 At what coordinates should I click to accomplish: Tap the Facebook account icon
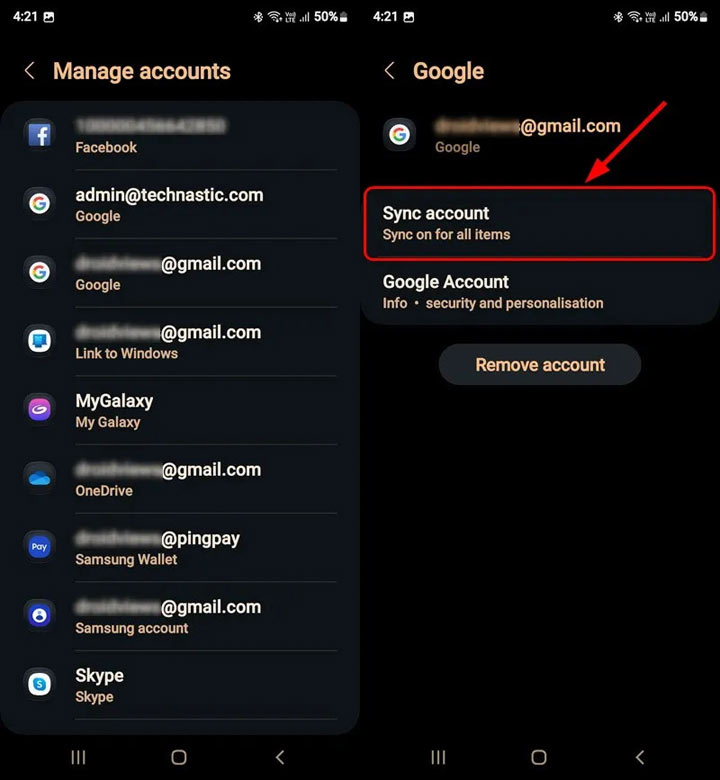(x=39, y=134)
